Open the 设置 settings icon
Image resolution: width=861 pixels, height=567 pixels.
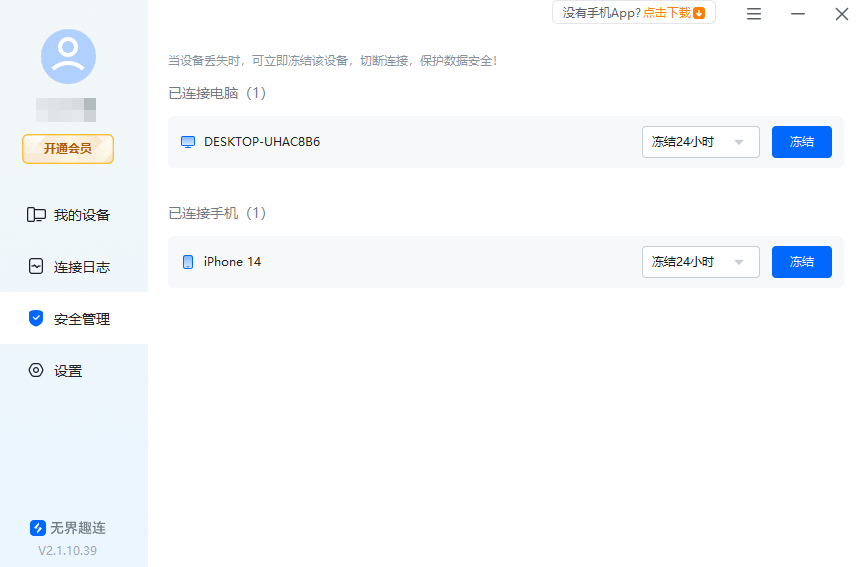[x=36, y=371]
